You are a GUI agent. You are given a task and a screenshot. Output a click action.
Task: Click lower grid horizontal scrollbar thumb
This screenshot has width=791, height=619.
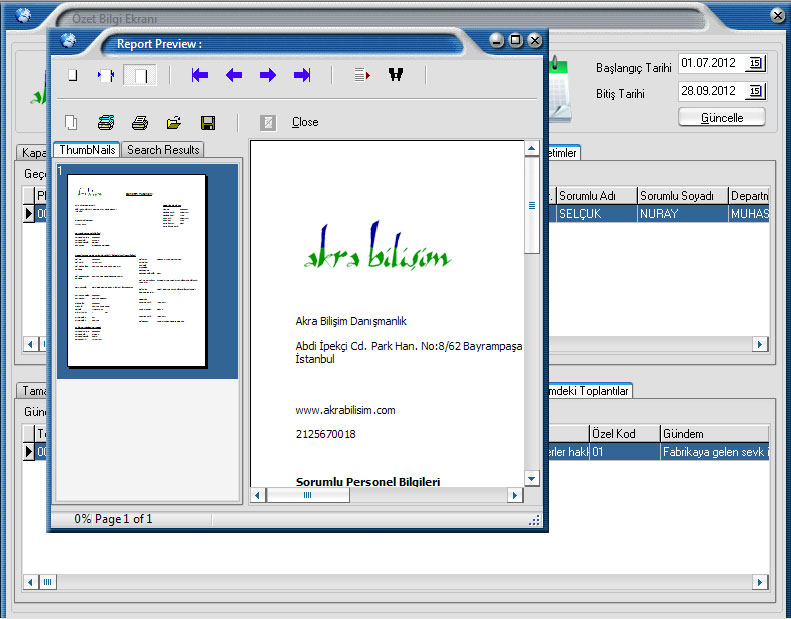47,582
